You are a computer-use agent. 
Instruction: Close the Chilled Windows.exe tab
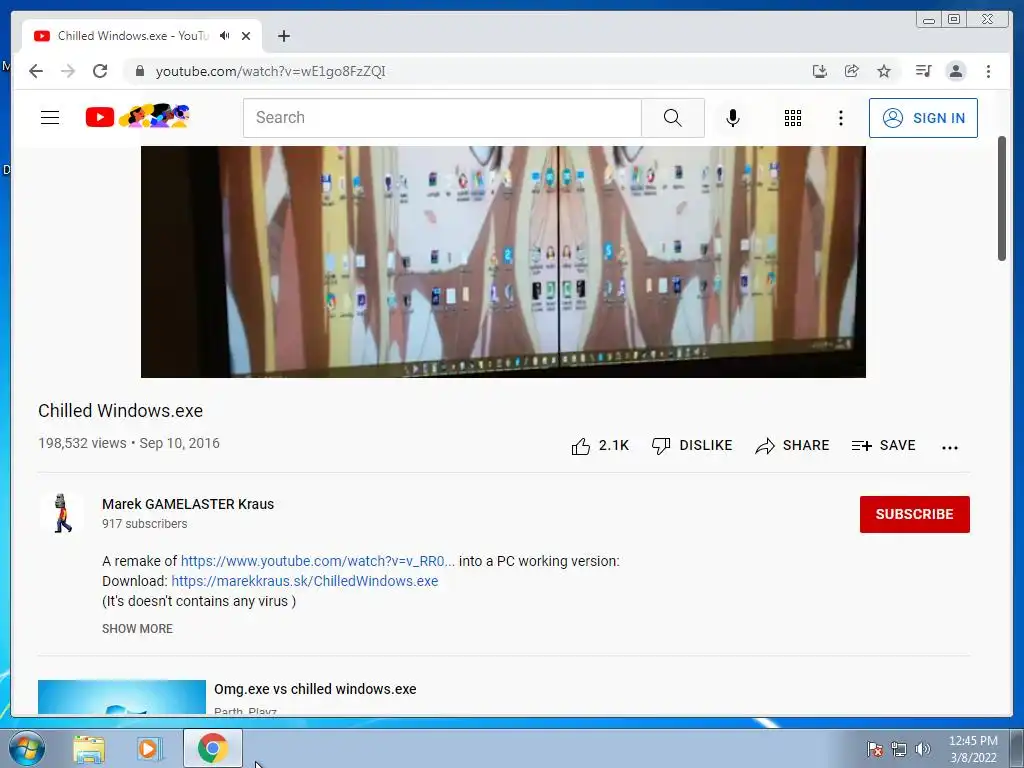[x=246, y=36]
